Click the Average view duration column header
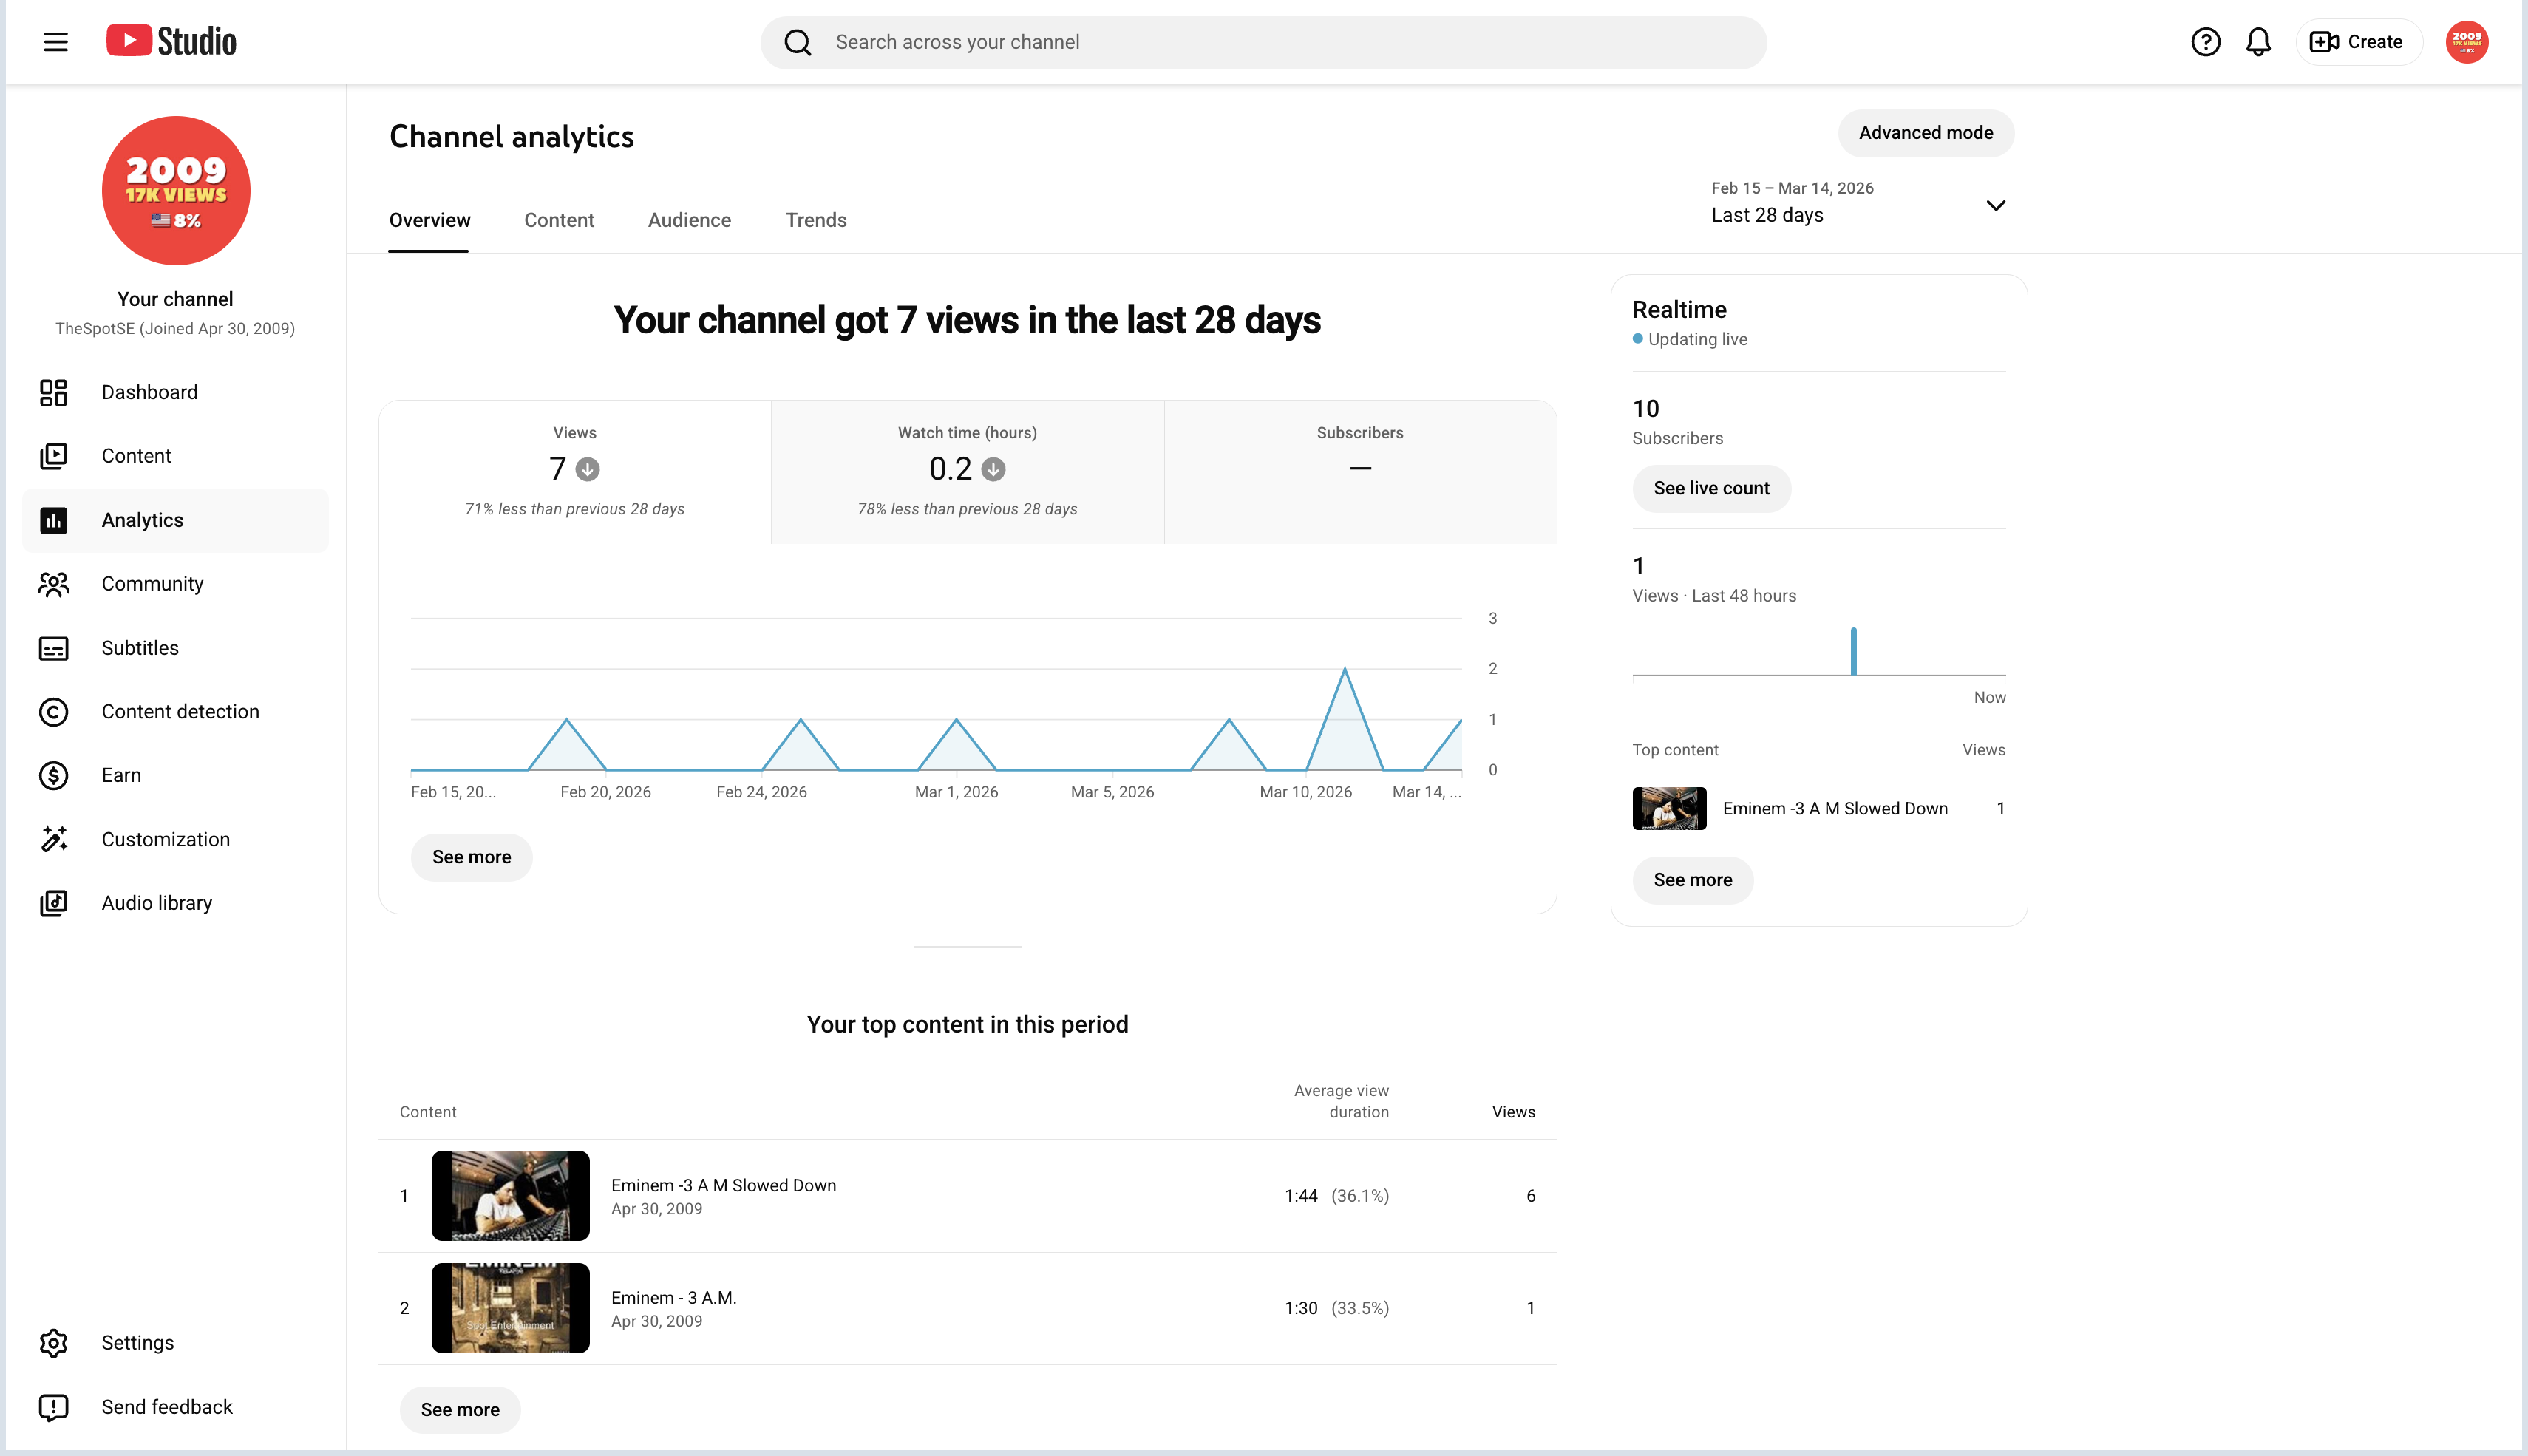The height and width of the screenshot is (1456, 2528). pyautogui.click(x=1341, y=1101)
